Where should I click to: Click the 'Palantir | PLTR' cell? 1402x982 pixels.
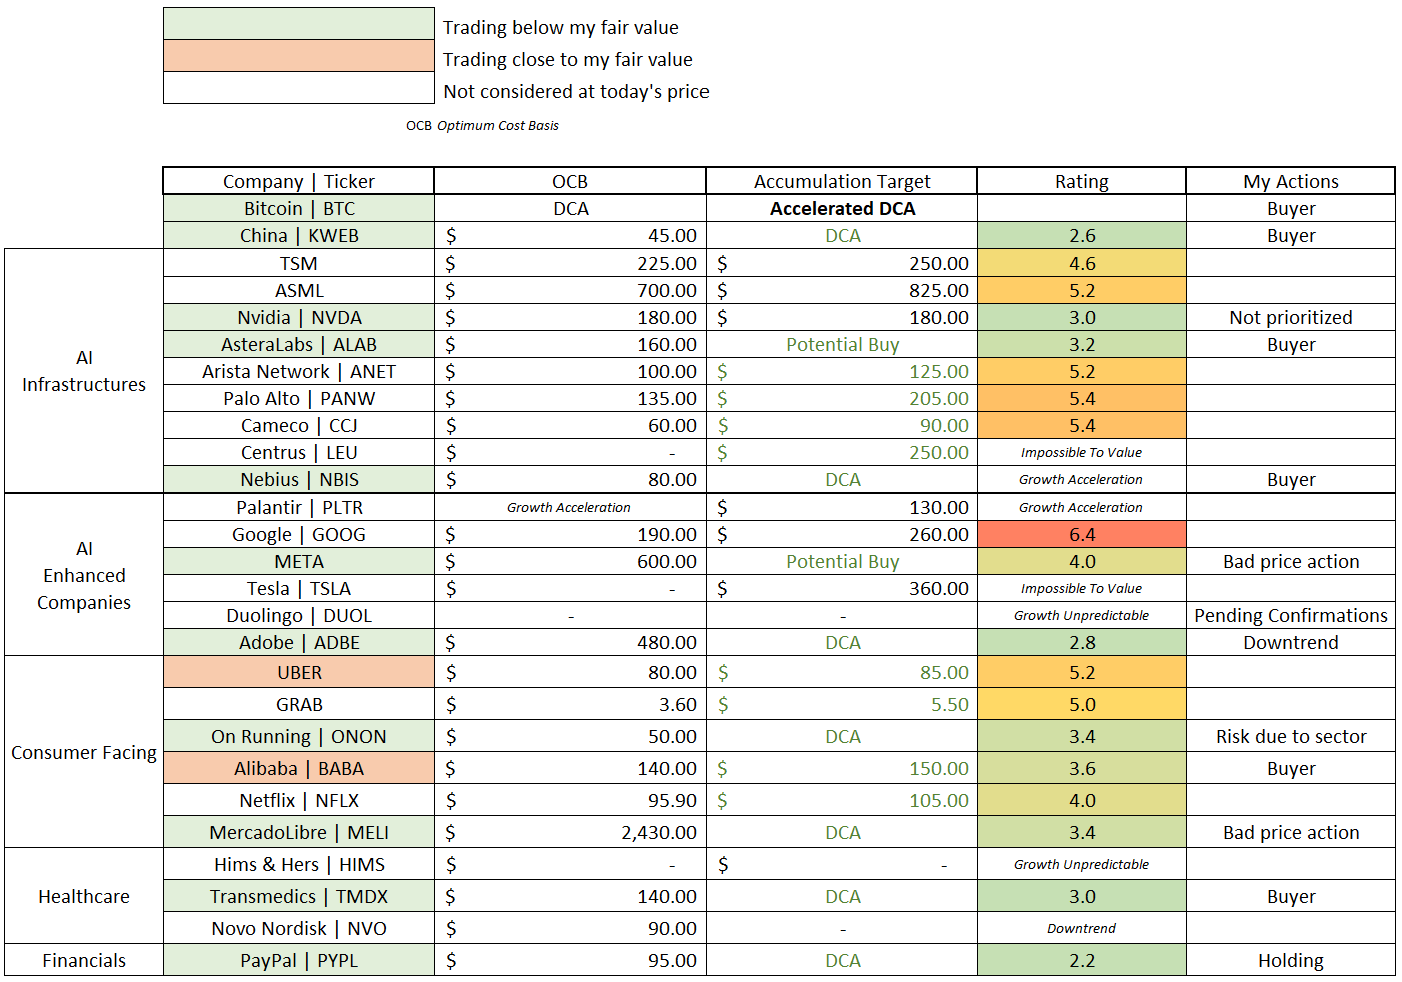(x=299, y=507)
